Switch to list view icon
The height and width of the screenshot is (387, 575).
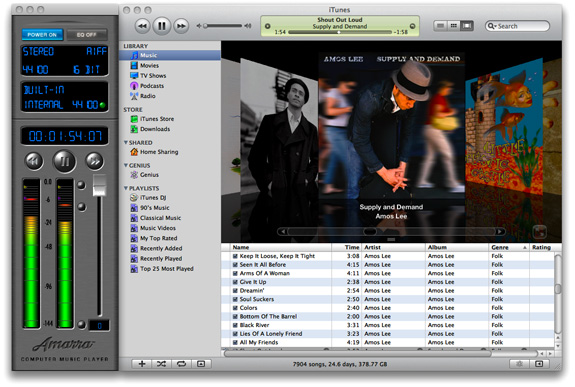(x=440, y=26)
